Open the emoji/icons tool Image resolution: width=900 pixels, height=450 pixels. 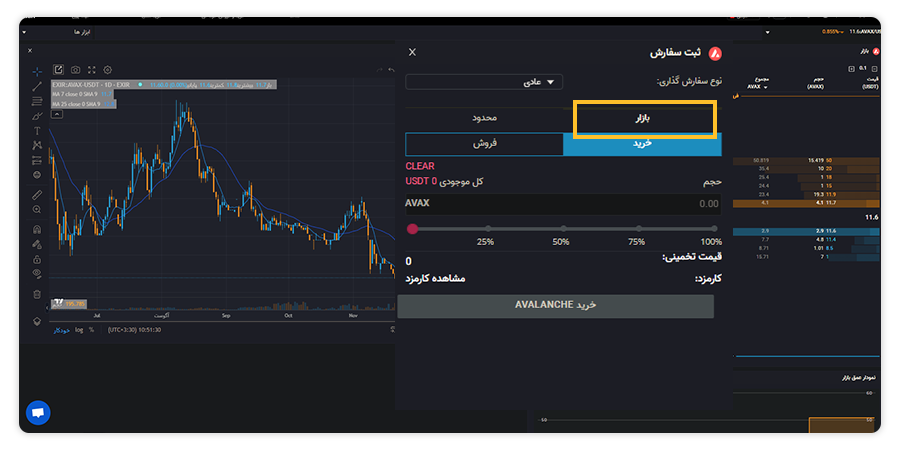pyautogui.click(x=37, y=174)
